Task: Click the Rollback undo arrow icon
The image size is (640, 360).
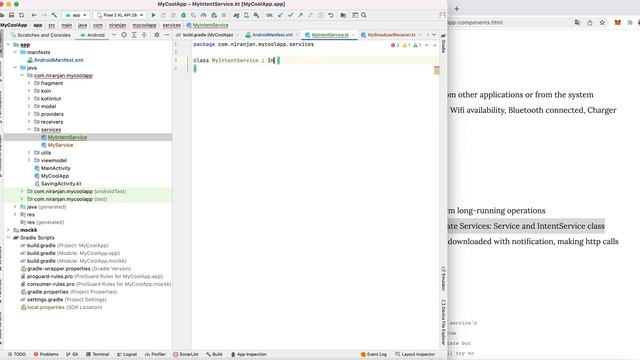Action: pos(331,15)
